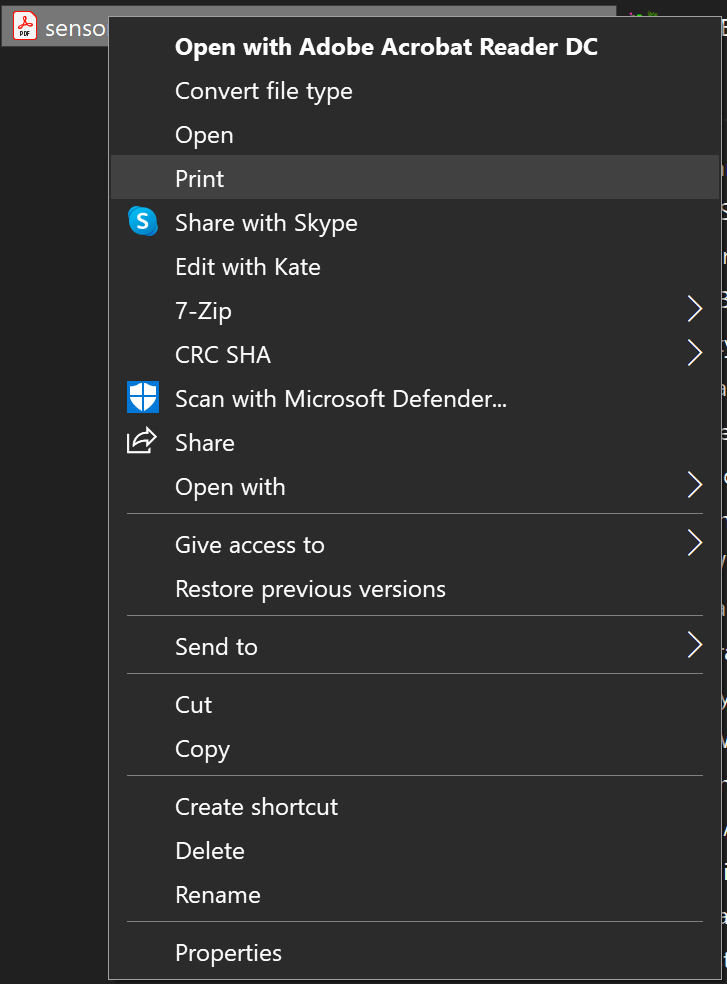Cut the selected file
727x984 pixels.
(193, 705)
